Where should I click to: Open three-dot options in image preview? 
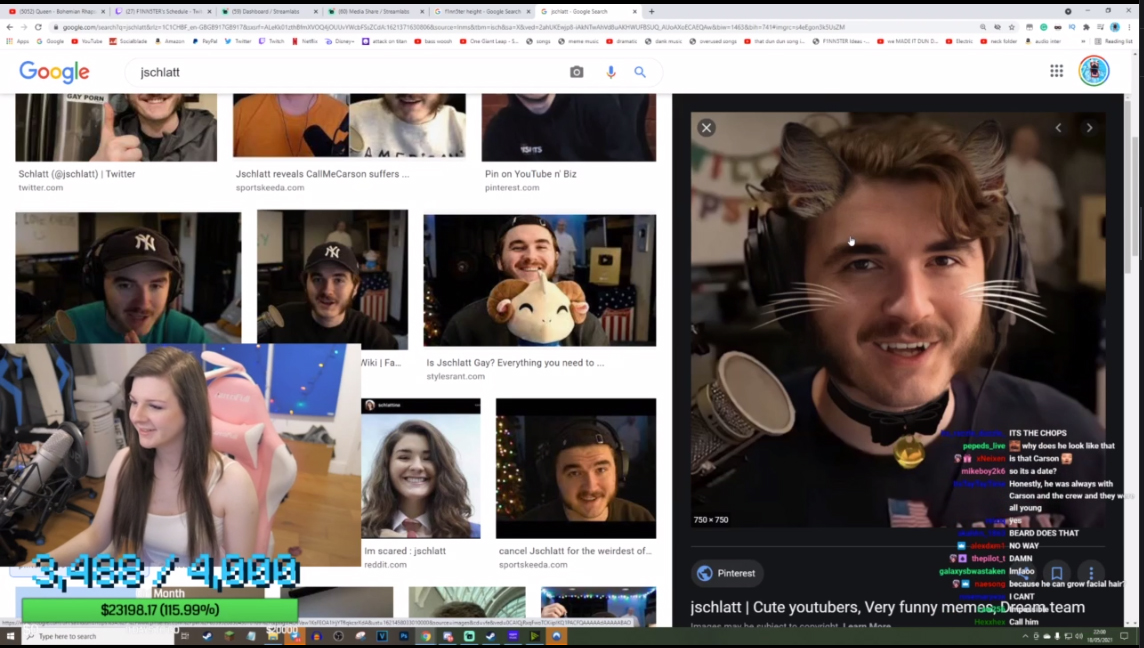tap(1091, 573)
